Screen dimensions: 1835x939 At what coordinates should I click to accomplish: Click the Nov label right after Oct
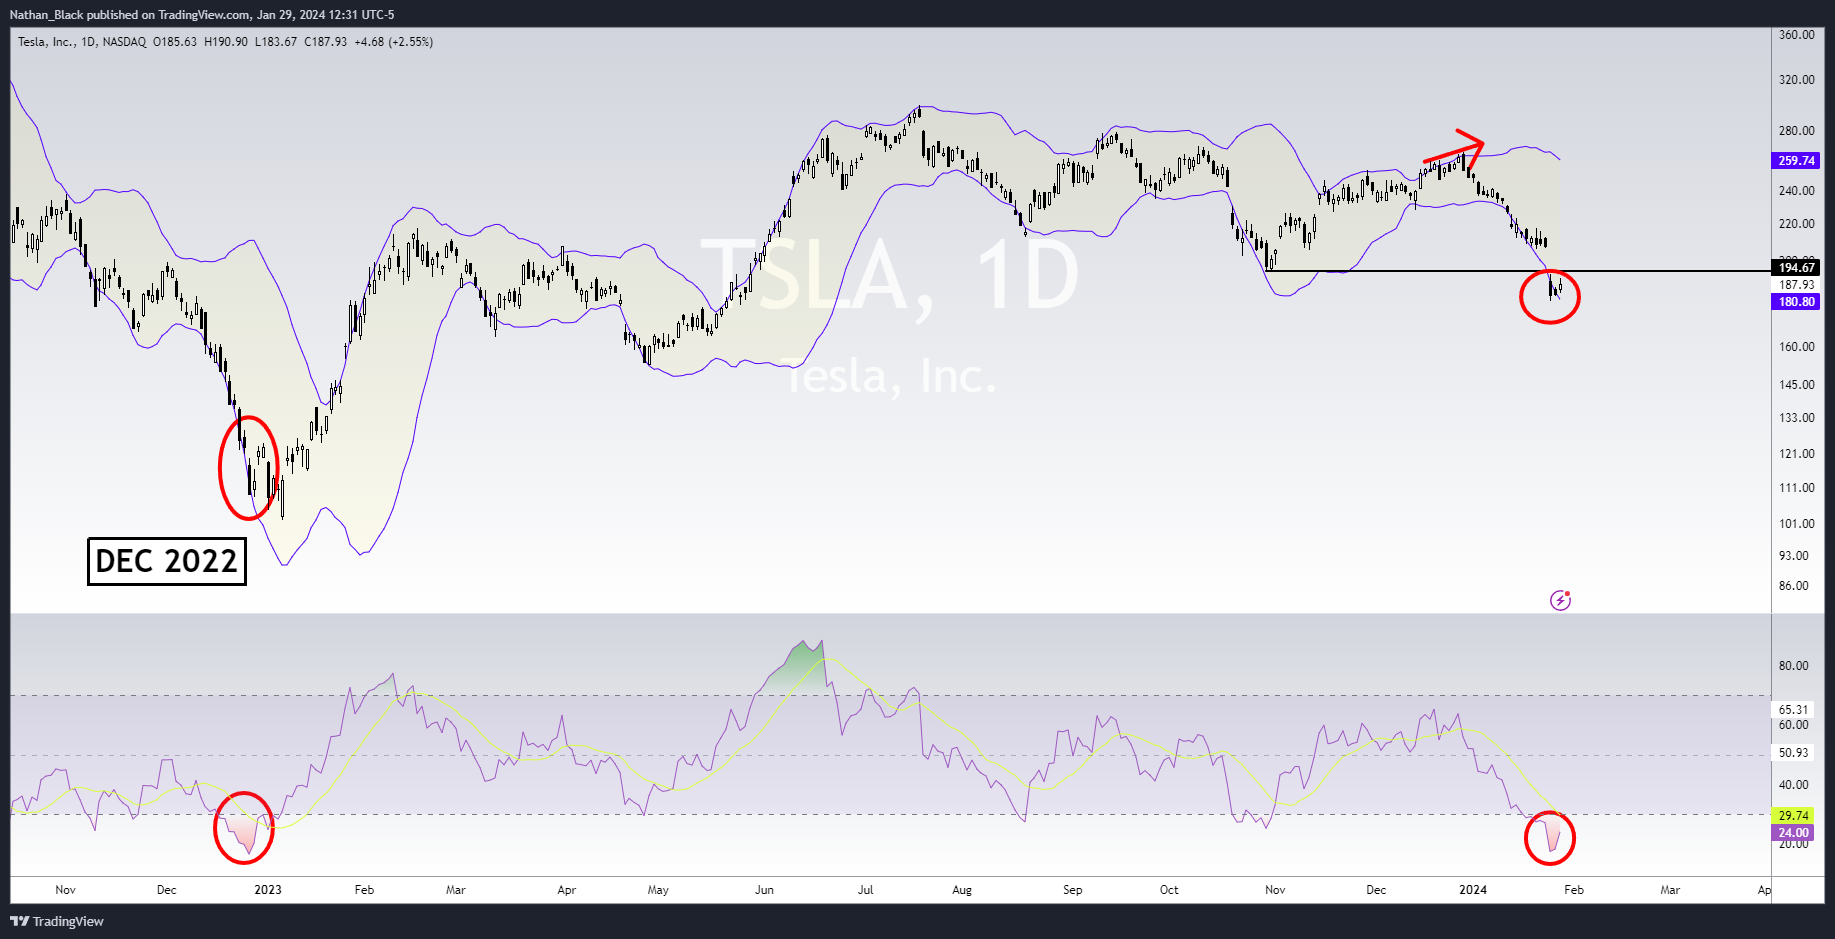point(1275,890)
